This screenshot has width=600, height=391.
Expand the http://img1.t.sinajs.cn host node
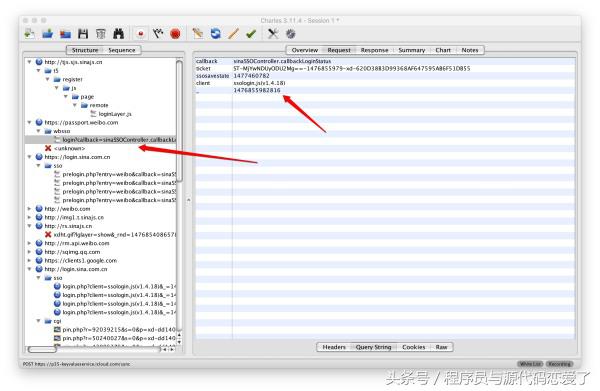point(29,217)
